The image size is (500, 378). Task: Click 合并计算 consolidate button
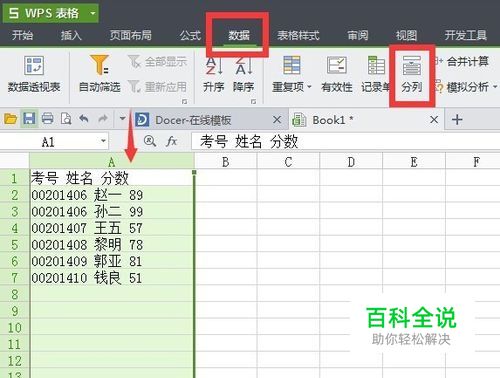pyautogui.click(x=462, y=61)
